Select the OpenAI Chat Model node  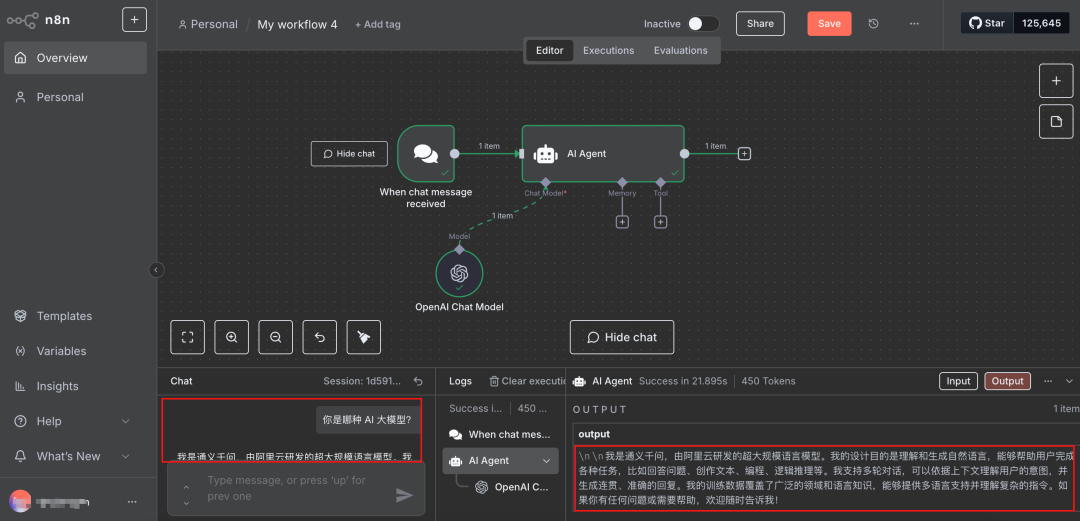click(459, 273)
